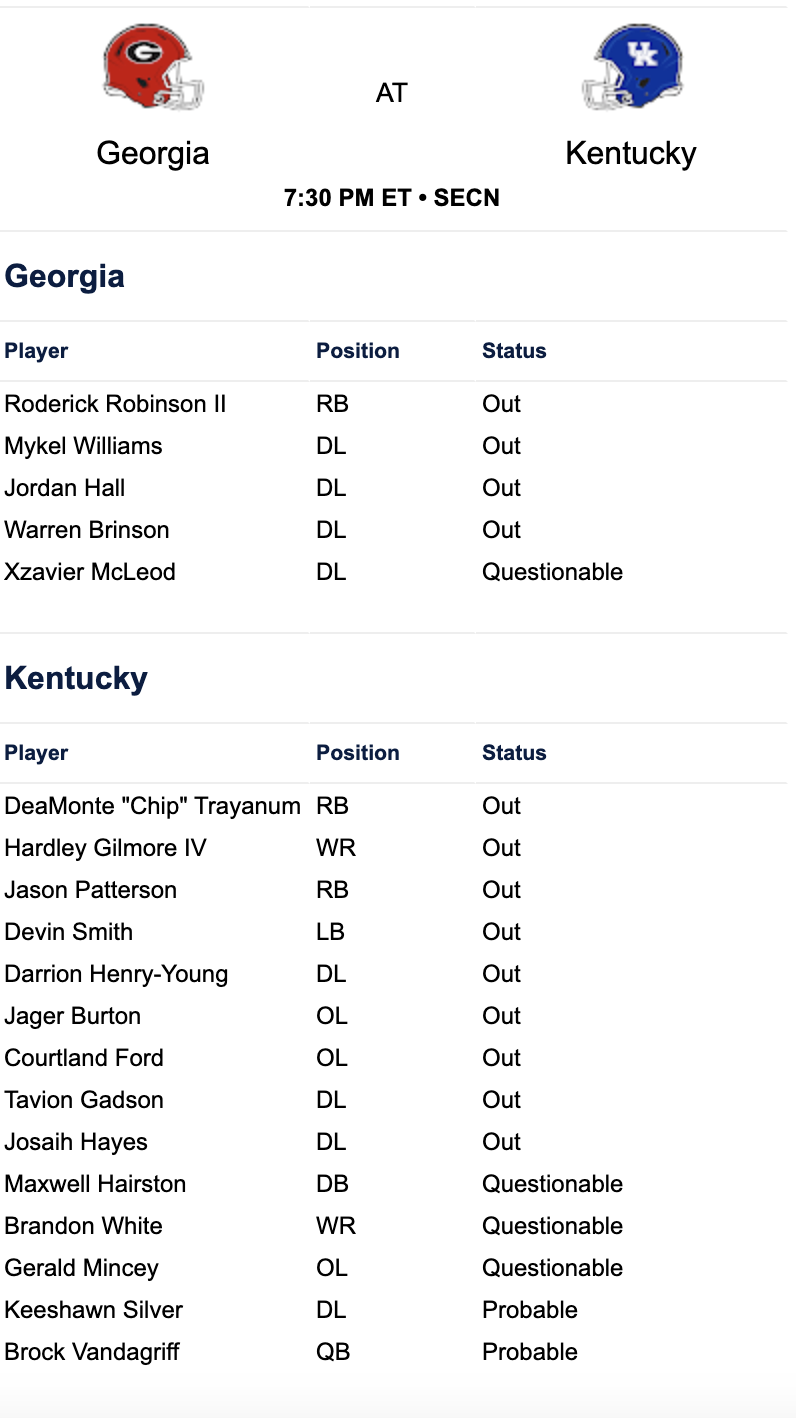The width and height of the screenshot is (796, 1418).
Task: Select Mykel Williams player name
Action: click(83, 446)
